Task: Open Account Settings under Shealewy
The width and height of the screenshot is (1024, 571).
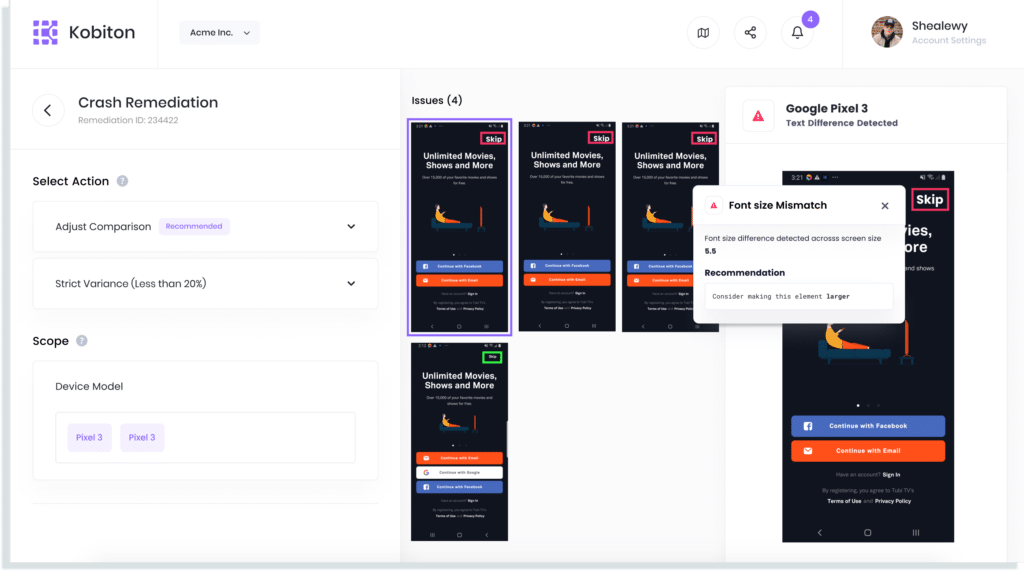Action: [x=948, y=41]
